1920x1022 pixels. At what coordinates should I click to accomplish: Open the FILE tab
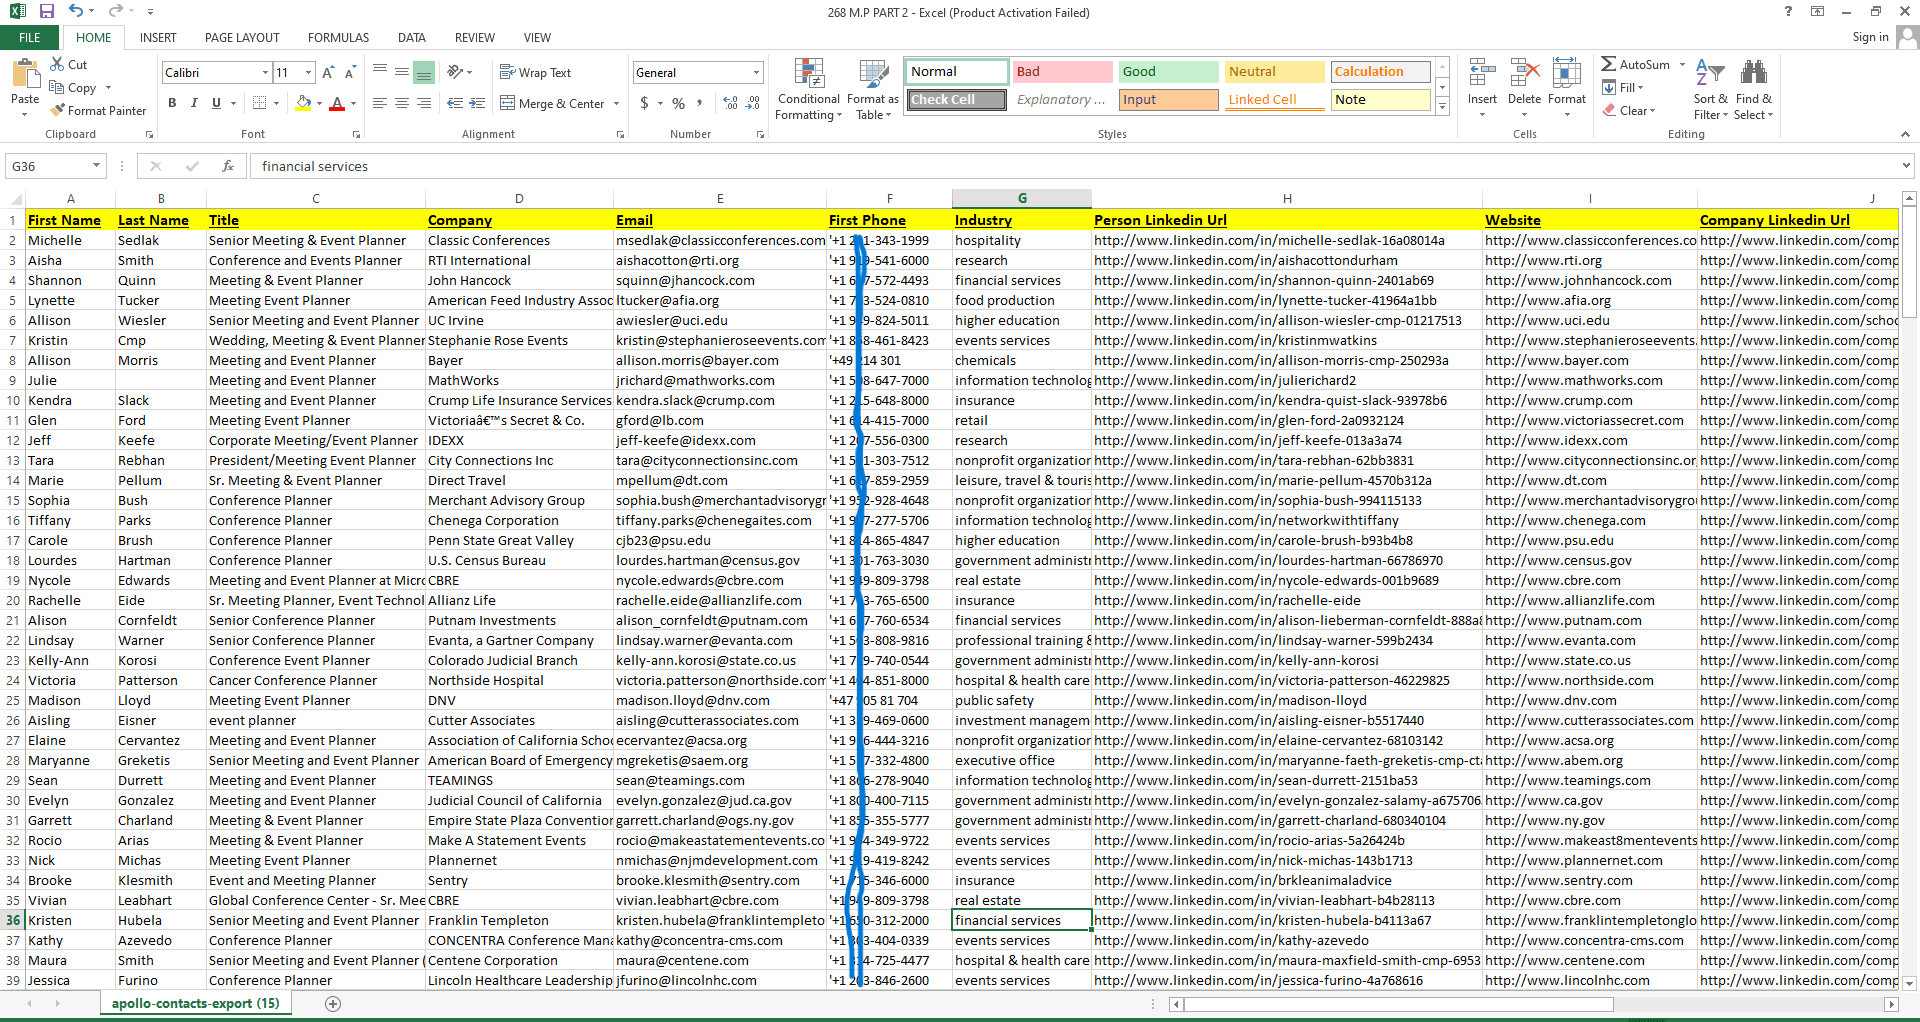30,38
